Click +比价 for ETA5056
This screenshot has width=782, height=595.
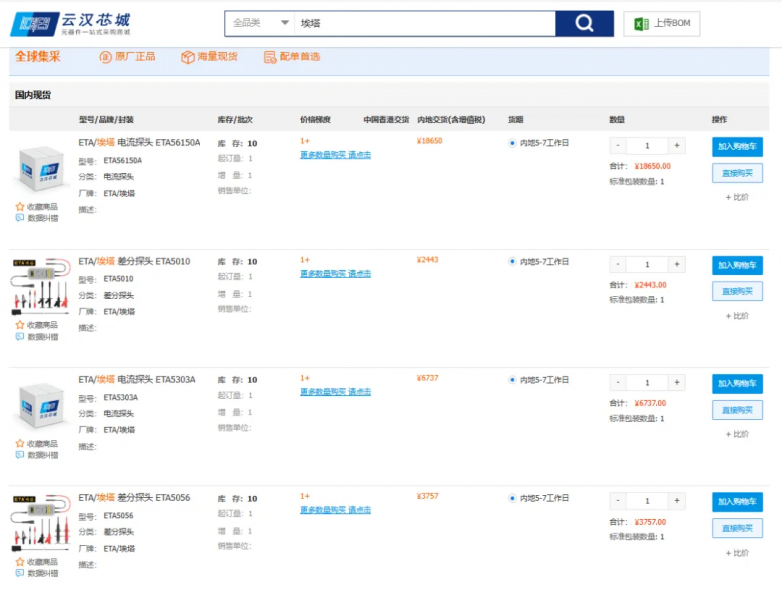[x=737, y=553]
